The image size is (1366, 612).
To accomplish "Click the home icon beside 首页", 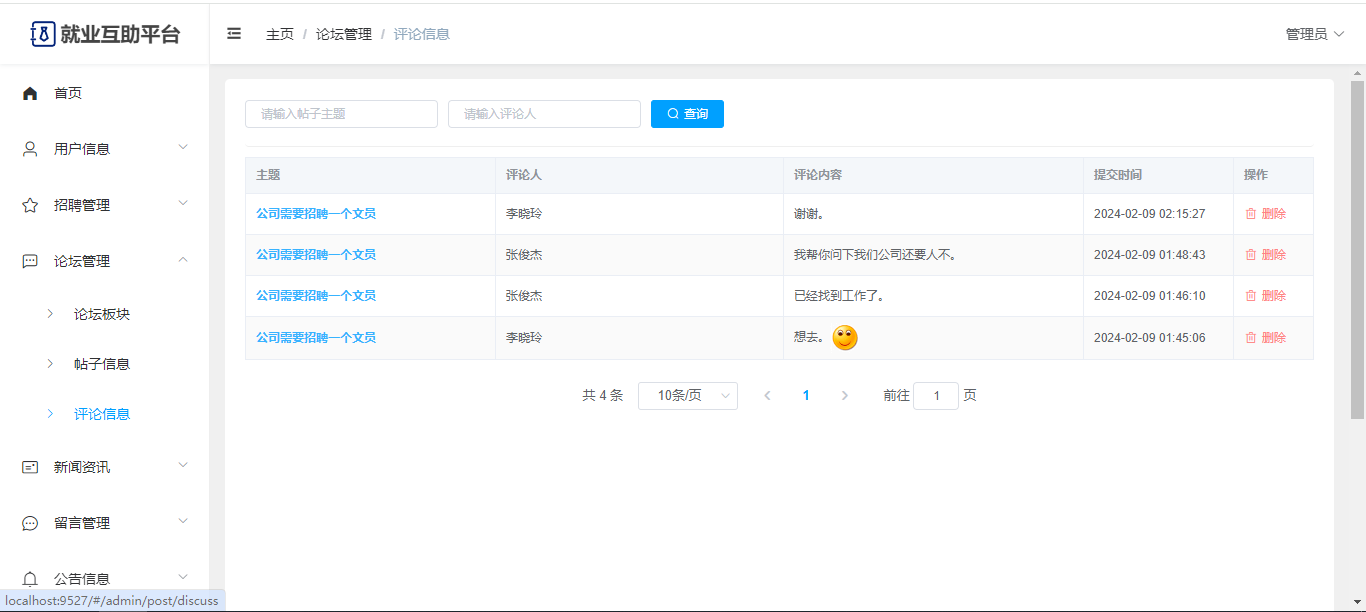I will (x=30, y=93).
